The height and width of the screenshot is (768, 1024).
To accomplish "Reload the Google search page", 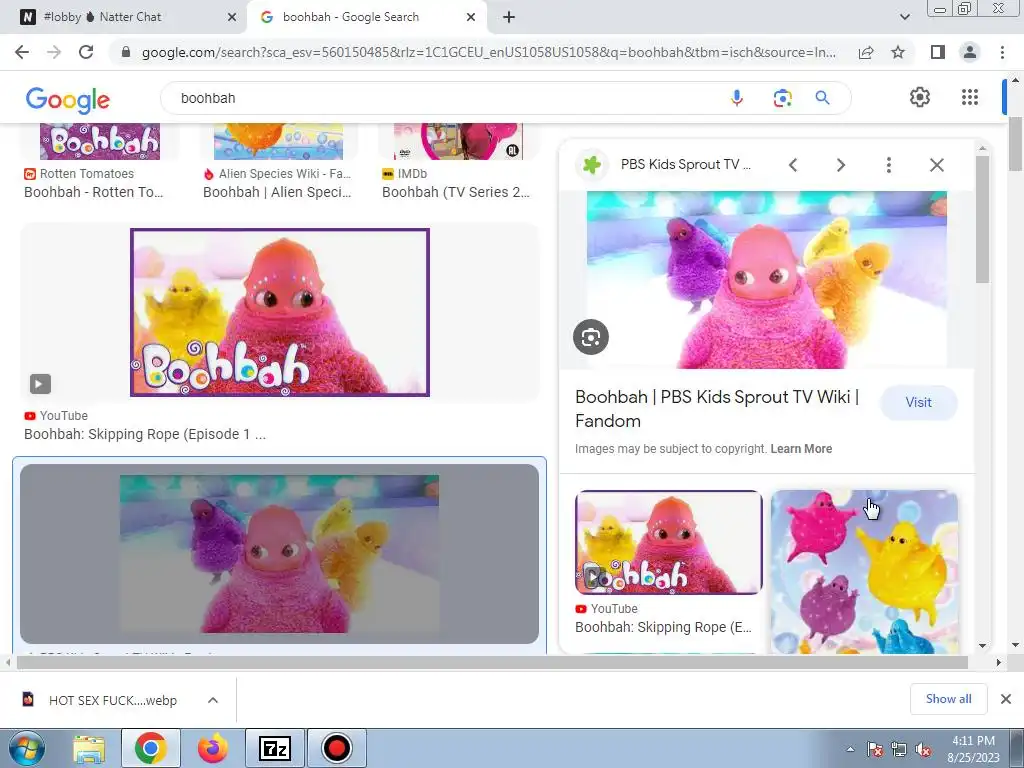I will pos(86,52).
